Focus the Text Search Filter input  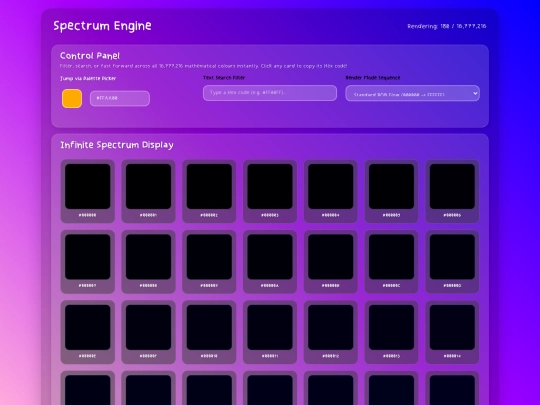(270, 93)
